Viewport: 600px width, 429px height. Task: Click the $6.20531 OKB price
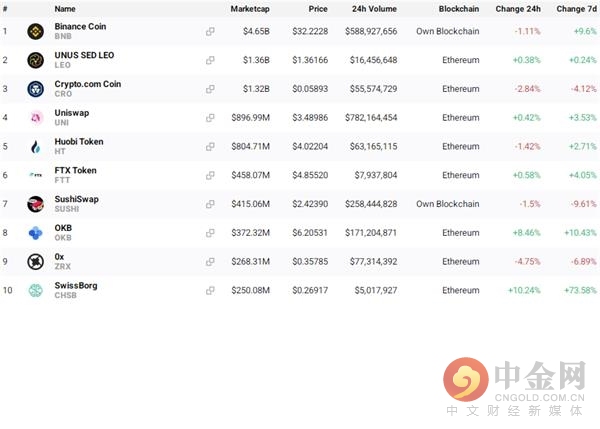click(x=310, y=233)
